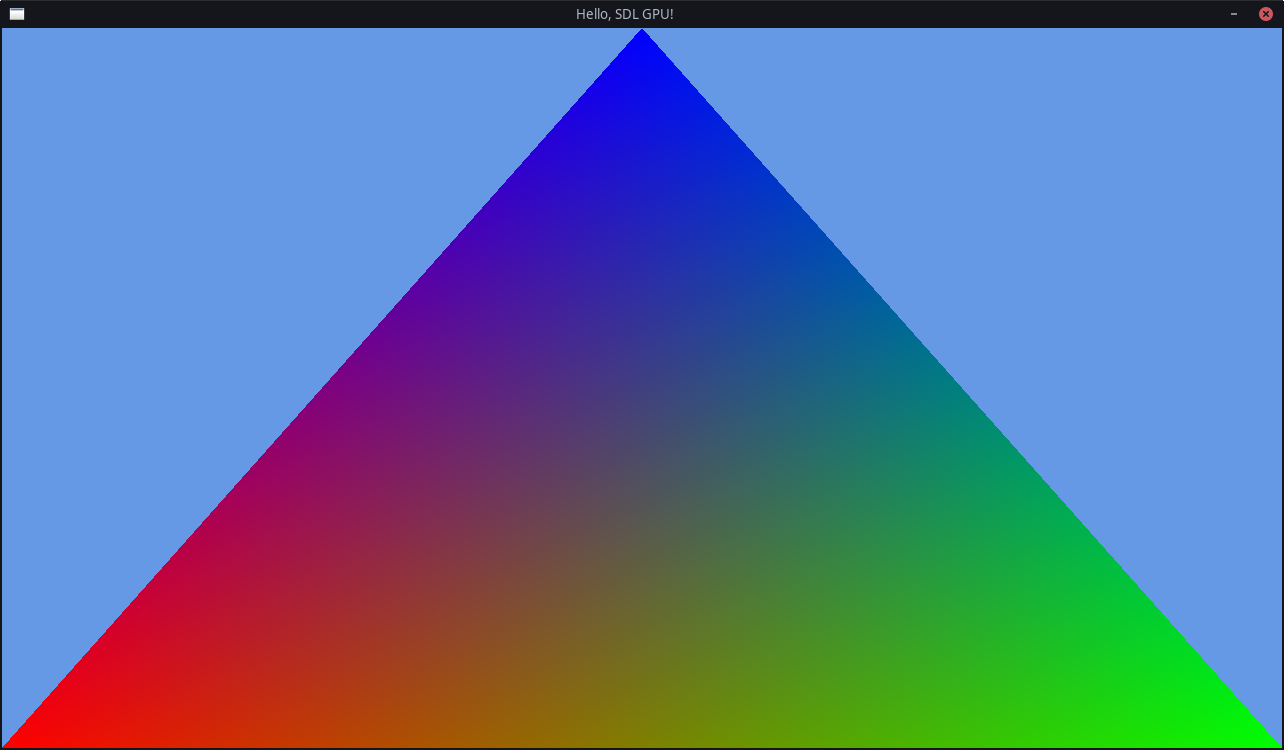This screenshot has width=1284, height=750.
Task: Click empty title bar space left of the title
Action: [300, 14]
